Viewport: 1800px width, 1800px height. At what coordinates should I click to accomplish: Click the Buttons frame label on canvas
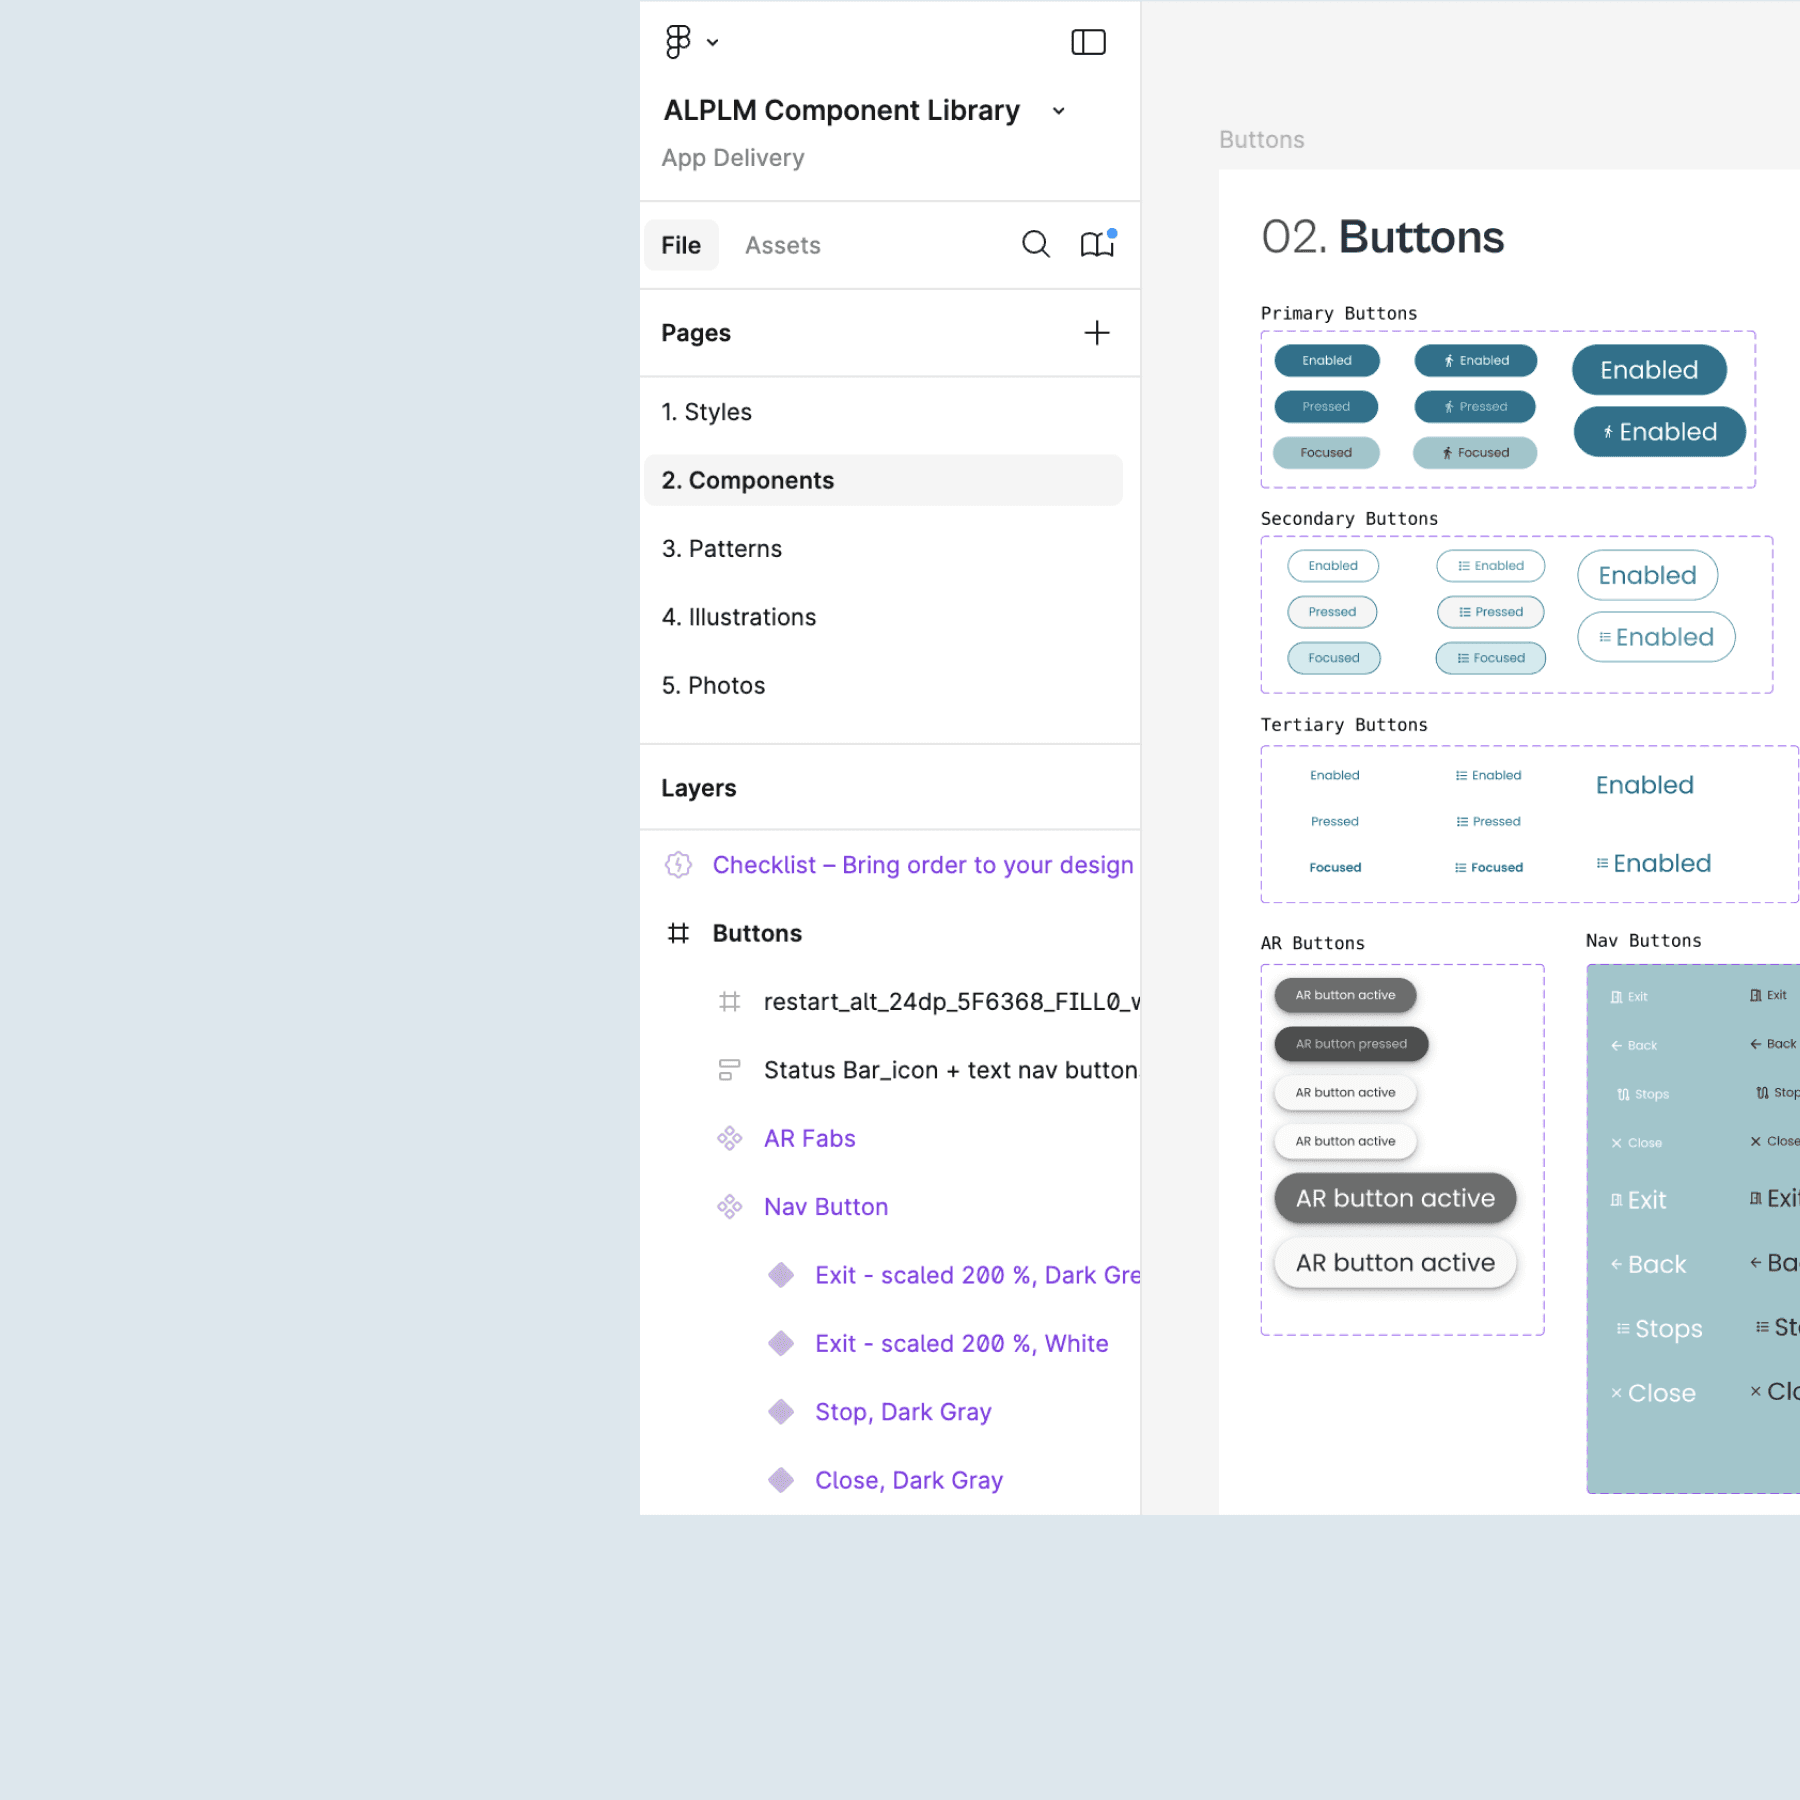tap(1262, 140)
